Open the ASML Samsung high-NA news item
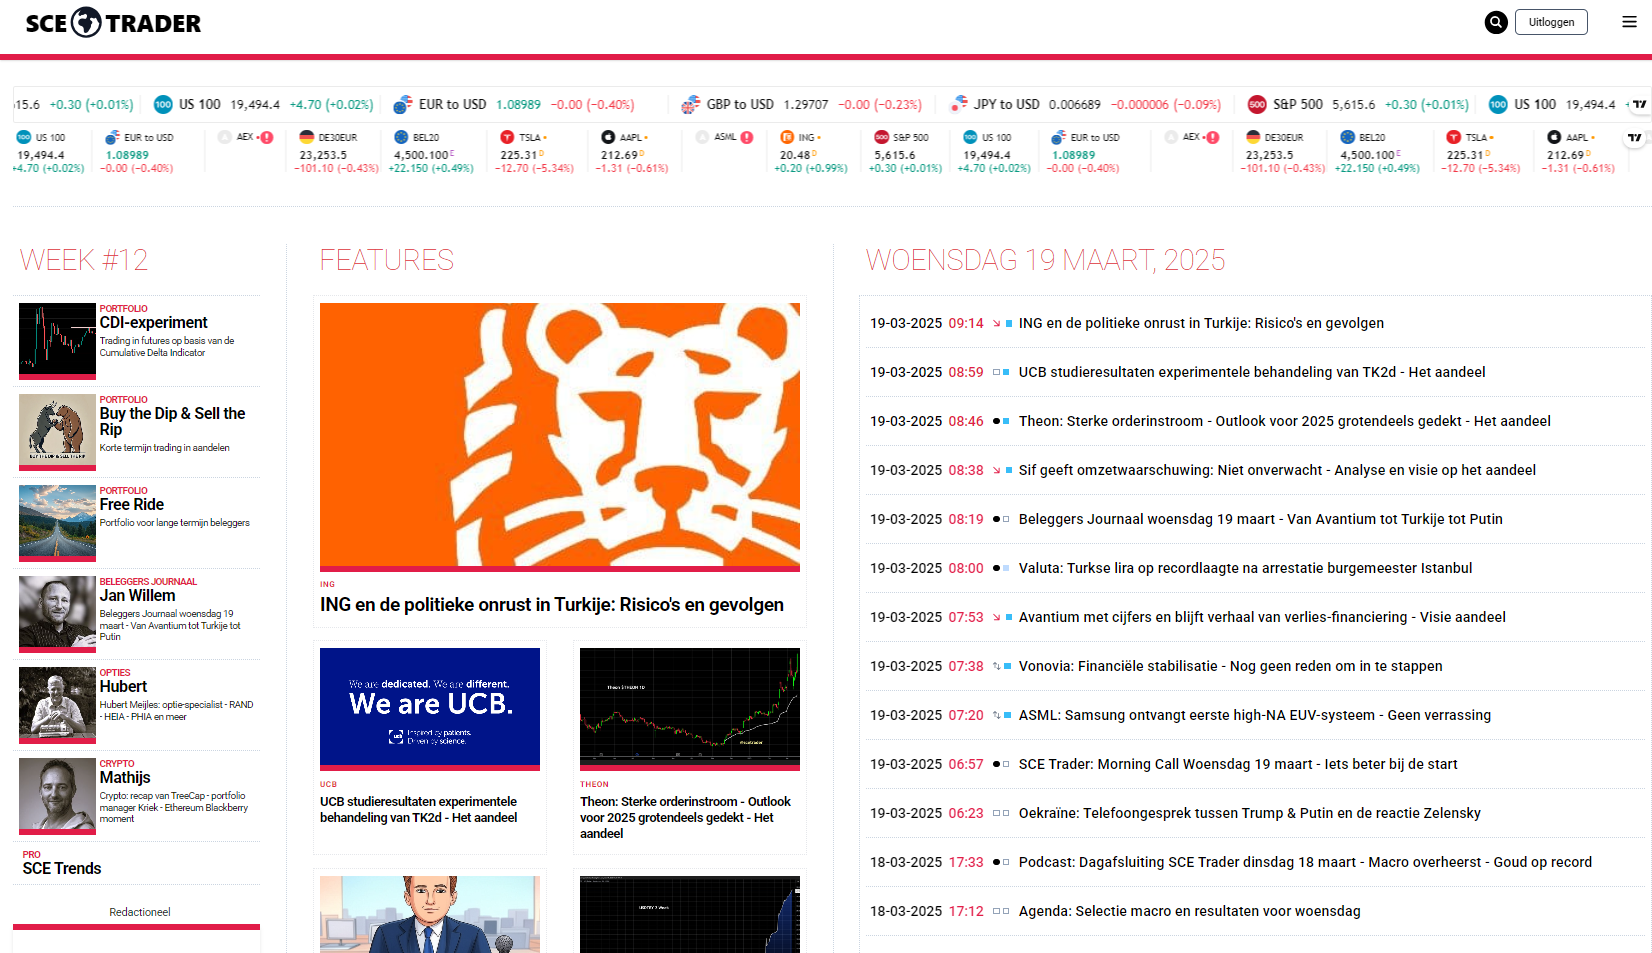The width and height of the screenshot is (1652, 953). click(x=1254, y=715)
